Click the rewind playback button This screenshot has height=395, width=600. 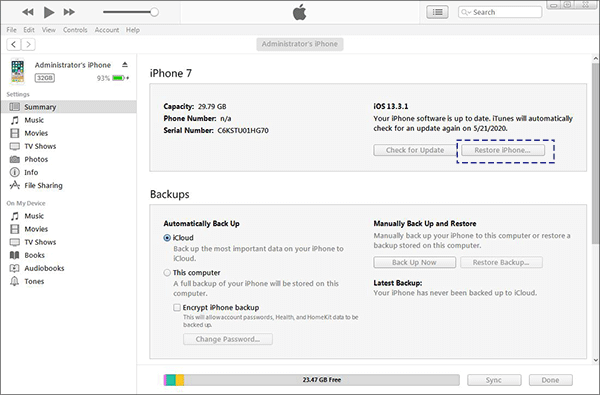coord(28,12)
